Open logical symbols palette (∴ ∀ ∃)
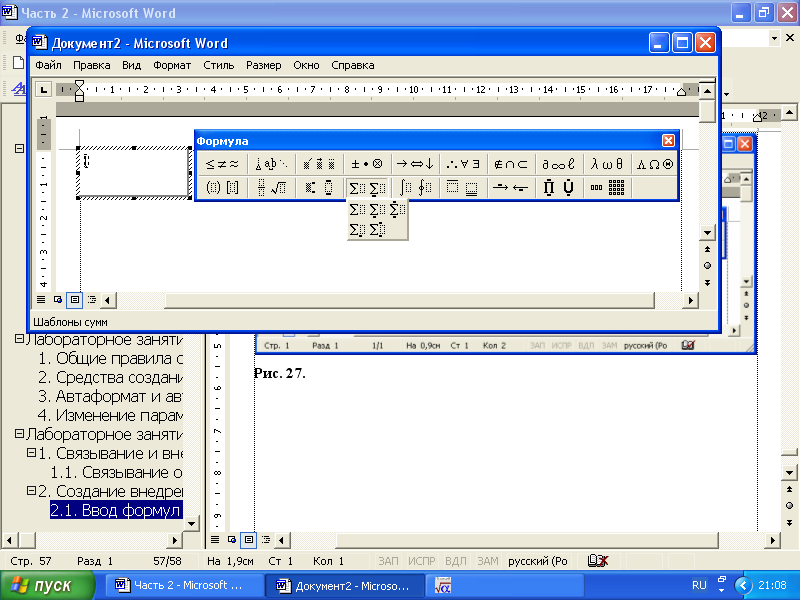This screenshot has height=600, width=800. [x=463, y=164]
